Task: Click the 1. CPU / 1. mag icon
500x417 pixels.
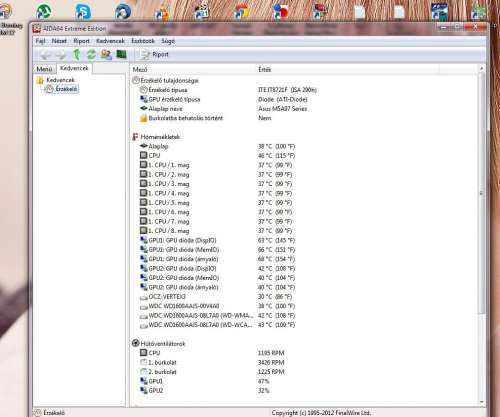Action: point(144,165)
